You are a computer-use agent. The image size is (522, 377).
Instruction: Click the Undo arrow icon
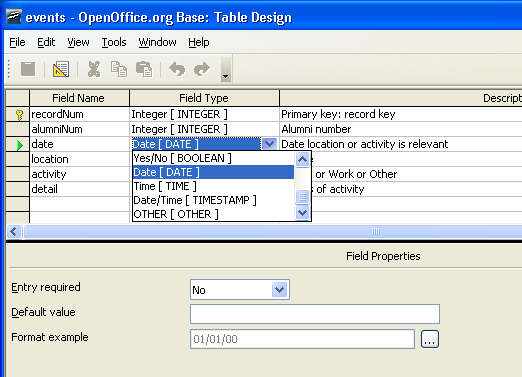pyautogui.click(x=177, y=69)
